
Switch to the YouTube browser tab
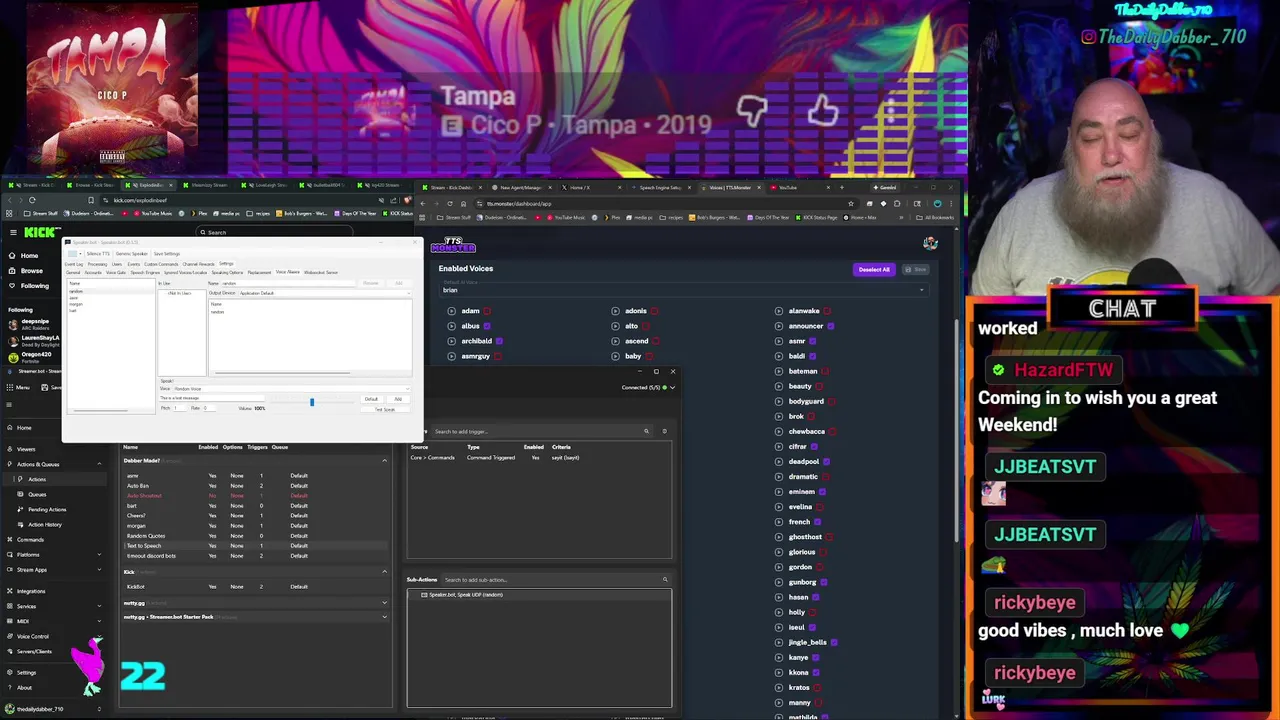click(x=788, y=187)
